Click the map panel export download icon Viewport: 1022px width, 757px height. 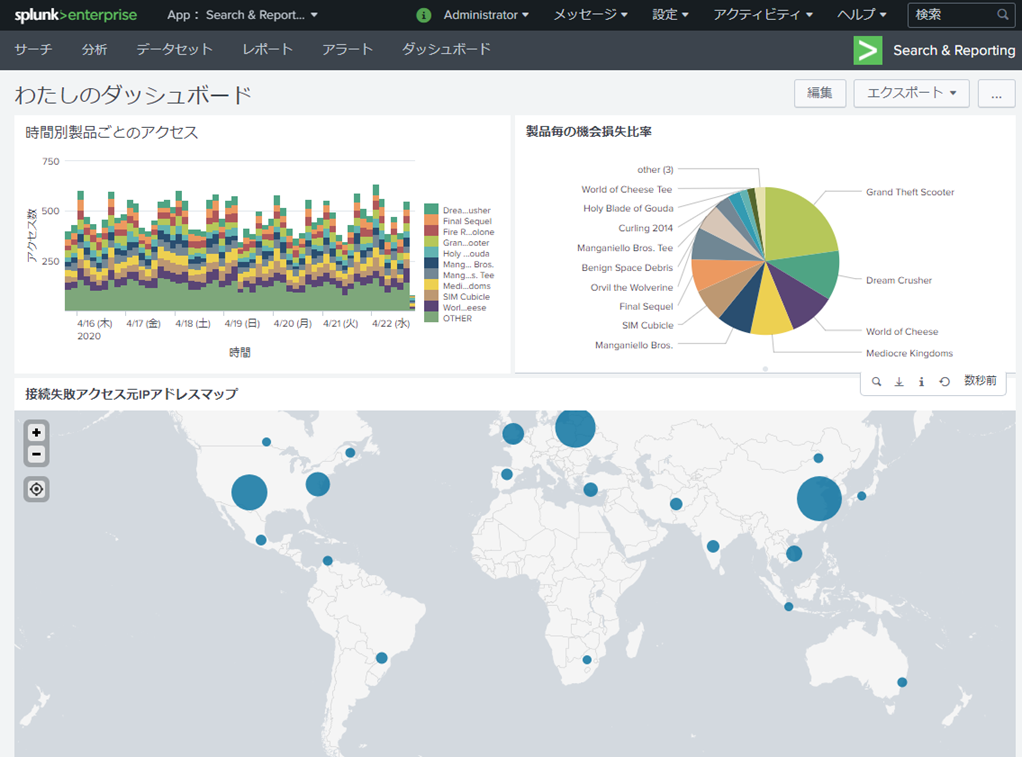tap(899, 382)
